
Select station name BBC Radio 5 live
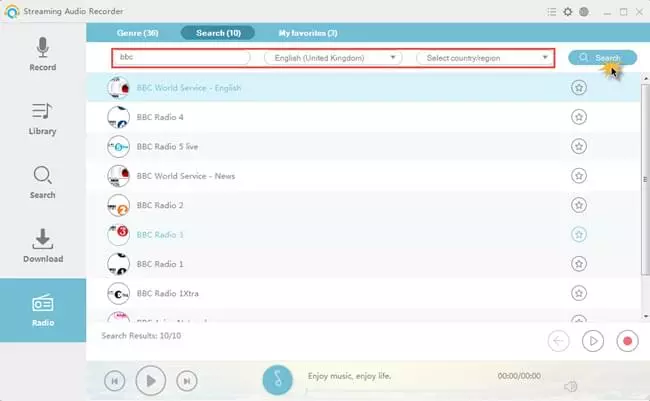[167, 147]
